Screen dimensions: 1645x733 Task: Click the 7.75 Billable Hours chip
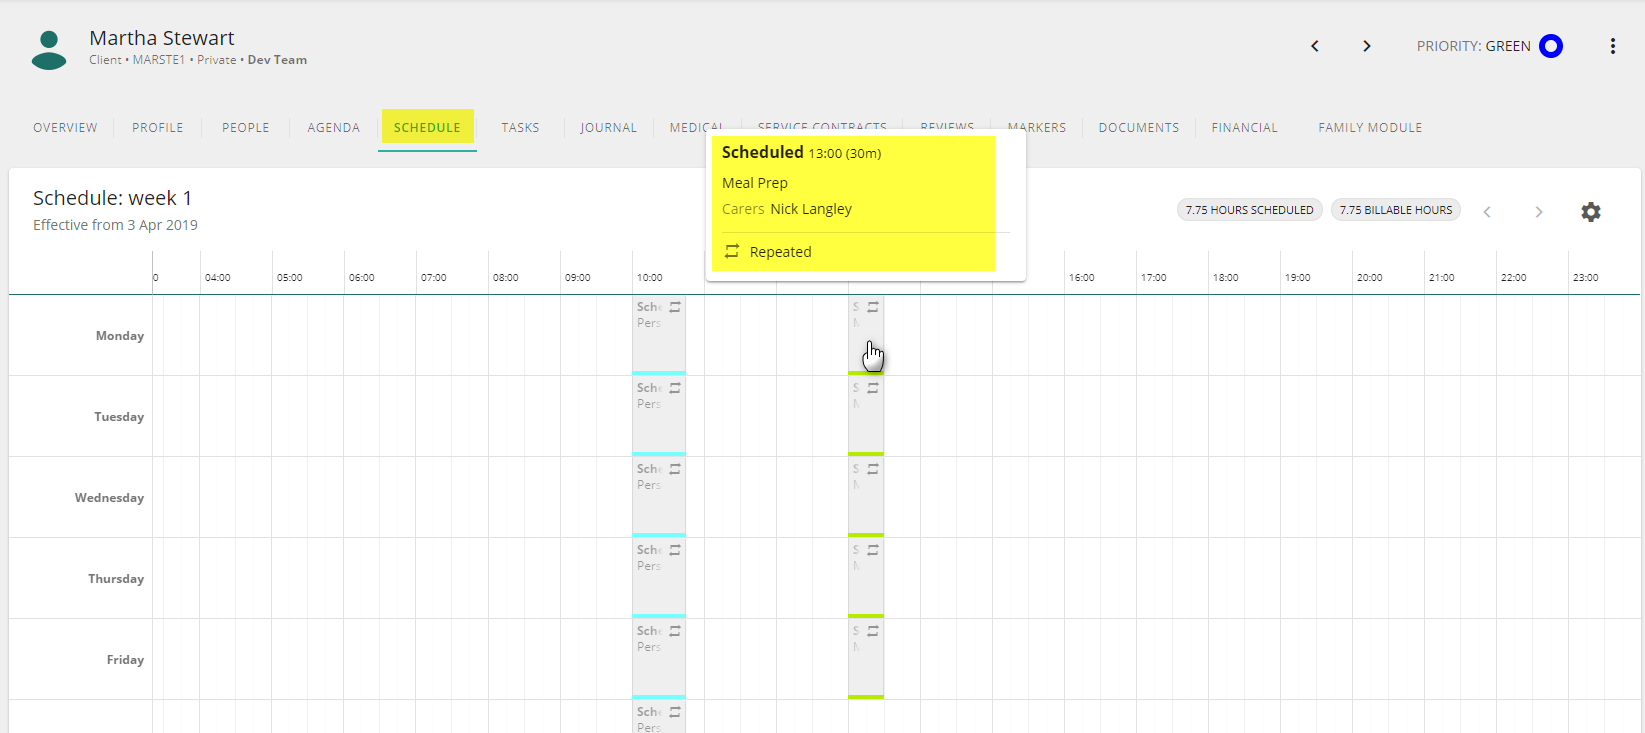tap(1396, 210)
